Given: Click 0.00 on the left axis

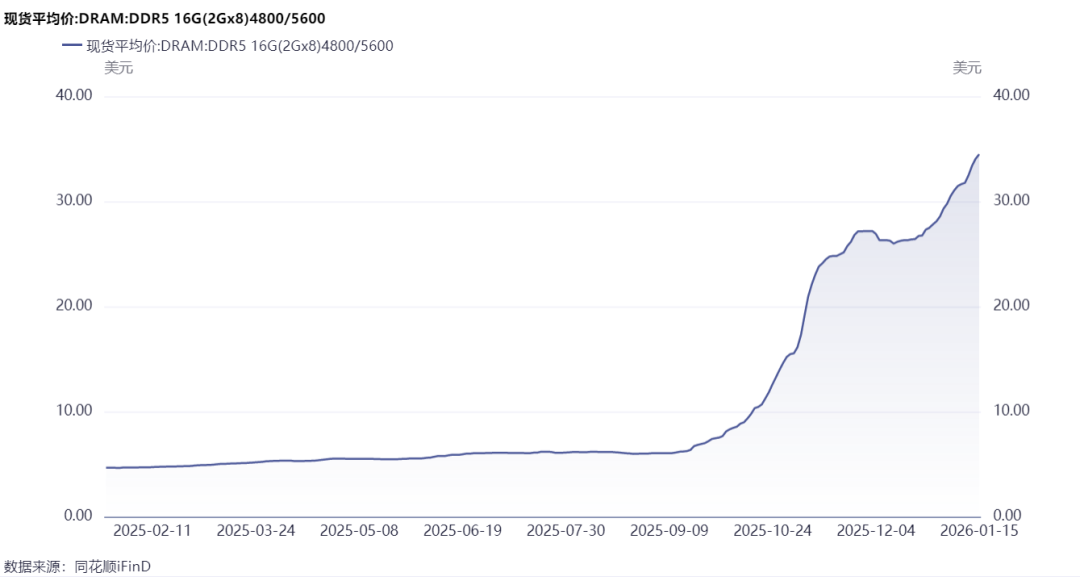Looking at the screenshot, I should [x=78, y=515].
